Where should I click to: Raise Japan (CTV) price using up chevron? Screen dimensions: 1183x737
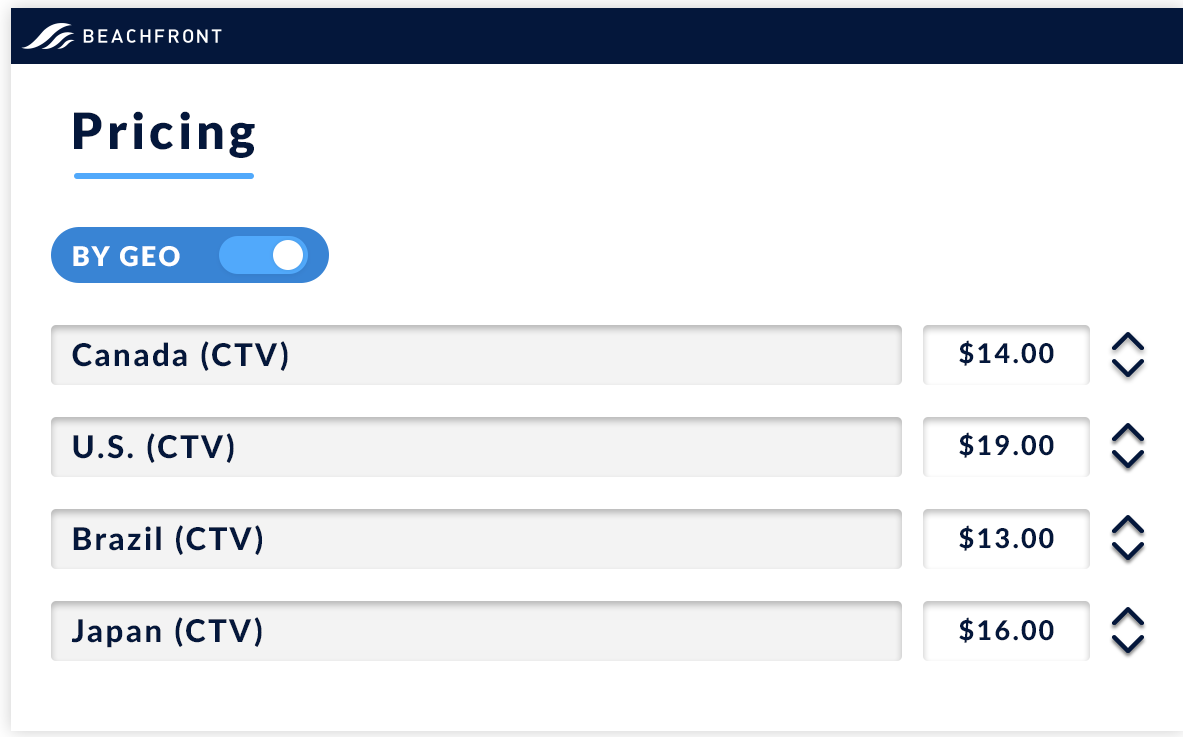(1128, 618)
